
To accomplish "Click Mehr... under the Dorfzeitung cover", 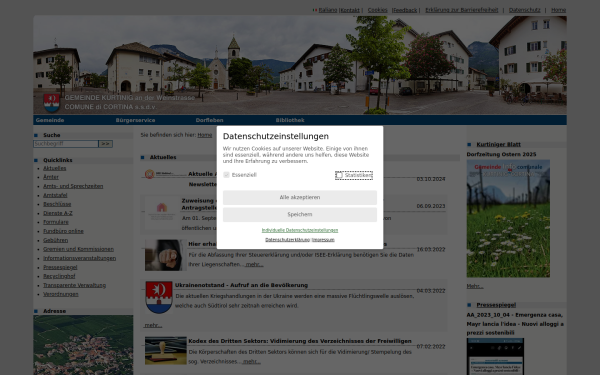I will pos(475,286).
